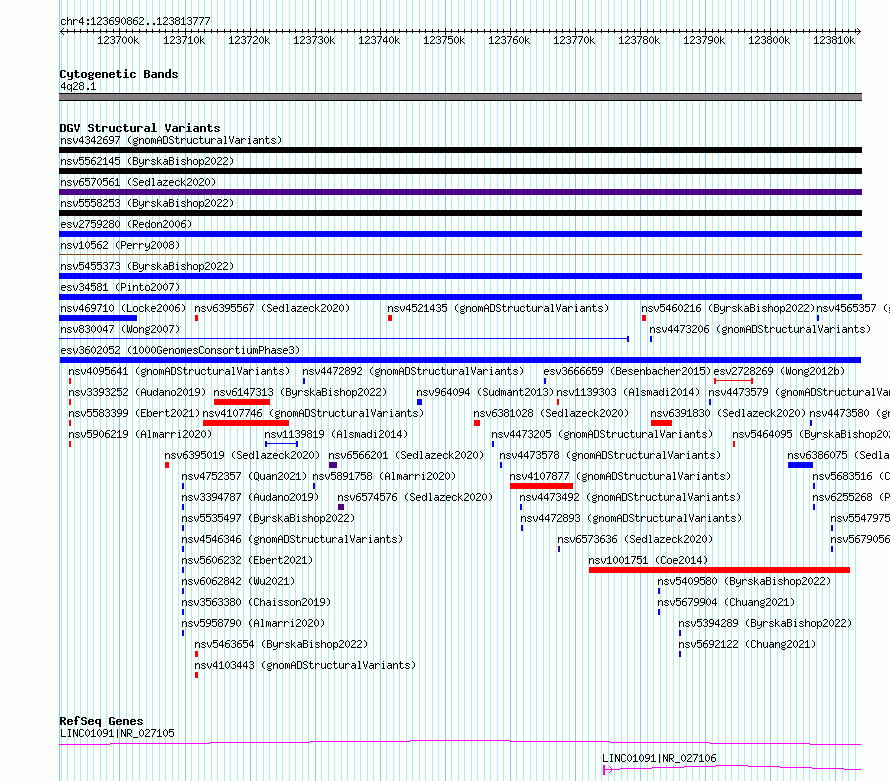
Task: Select nsv6395019 (Sedlazeck2020) label
Action: point(242,455)
